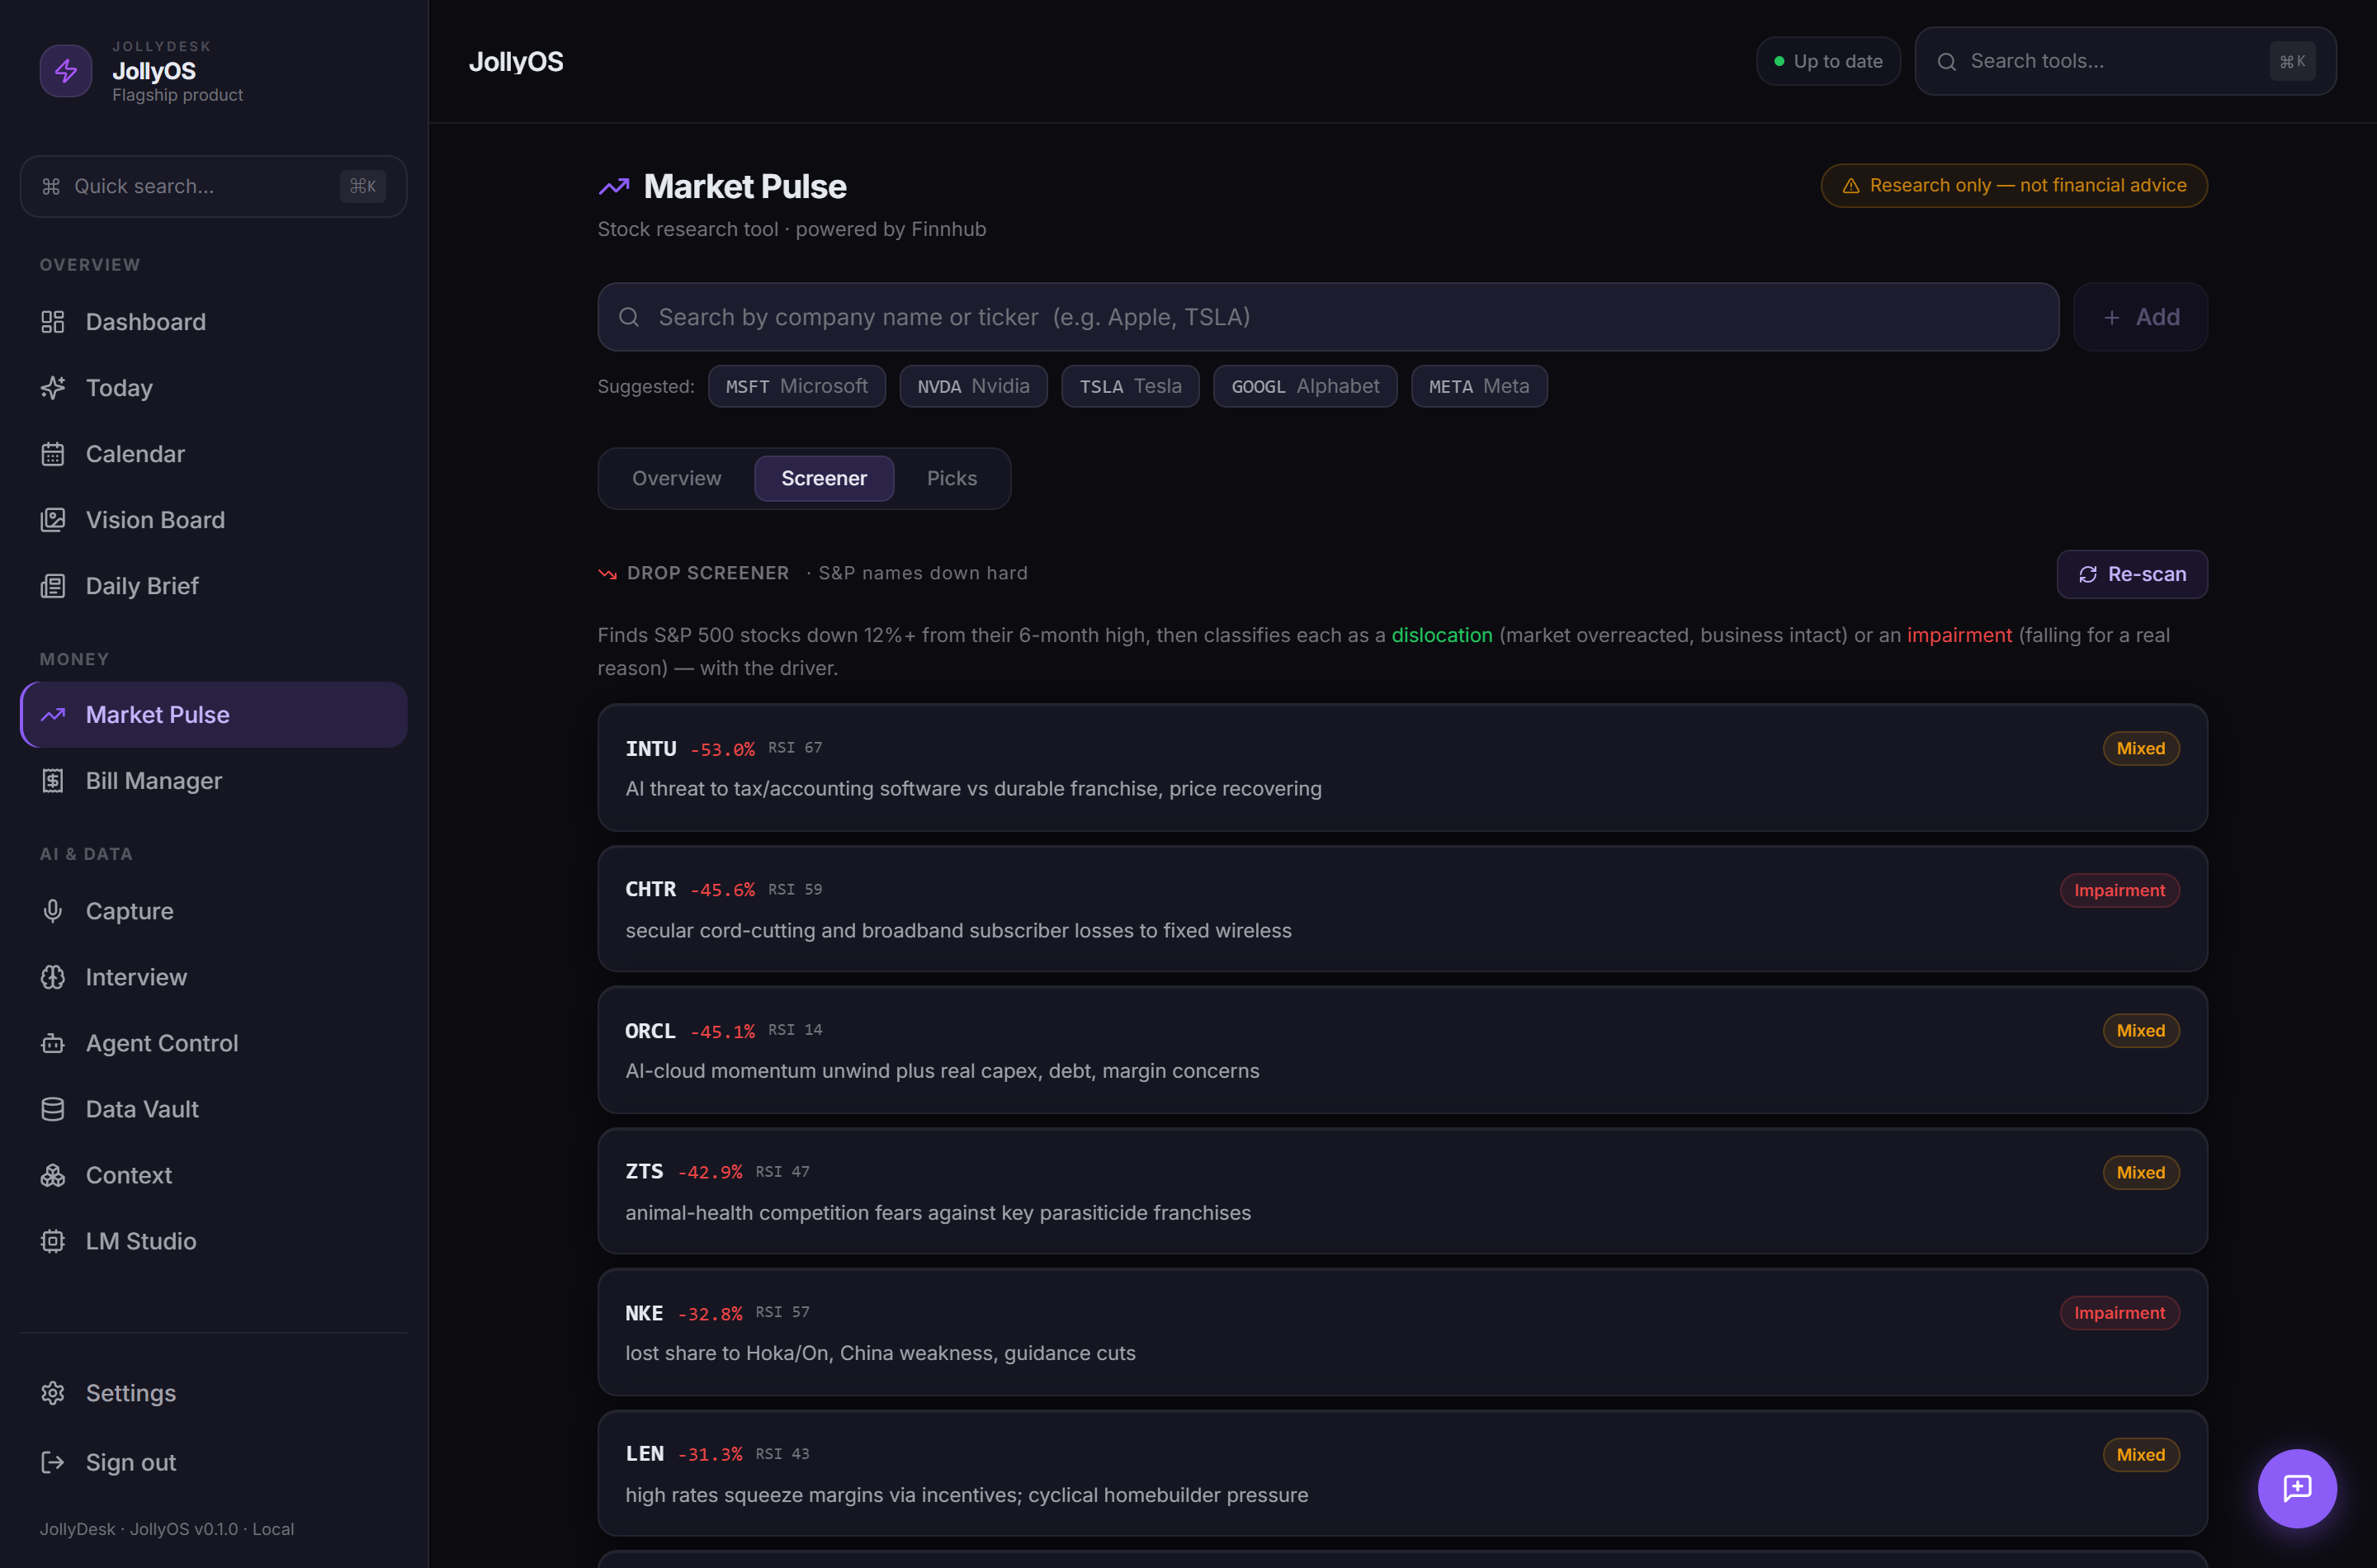The width and height of the screenshot is (2377, 1568).
Task: Select the TSLA Tesla suggestion chip
Action: click(1130, 386)
